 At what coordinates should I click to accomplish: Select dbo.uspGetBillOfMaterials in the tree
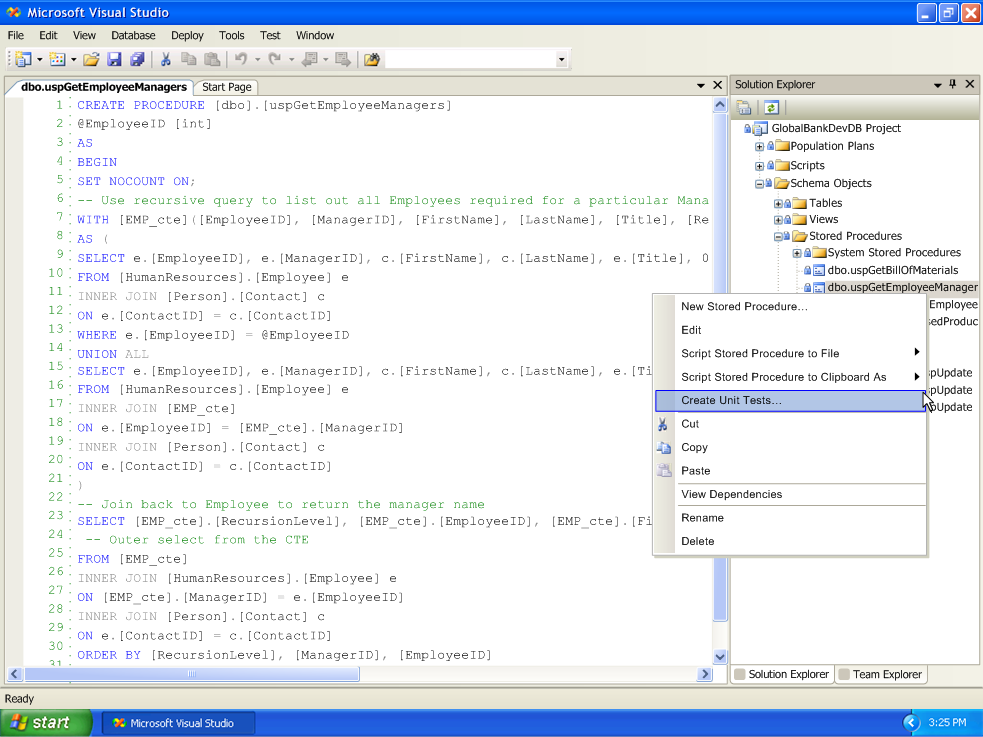(x=893, y=271)
